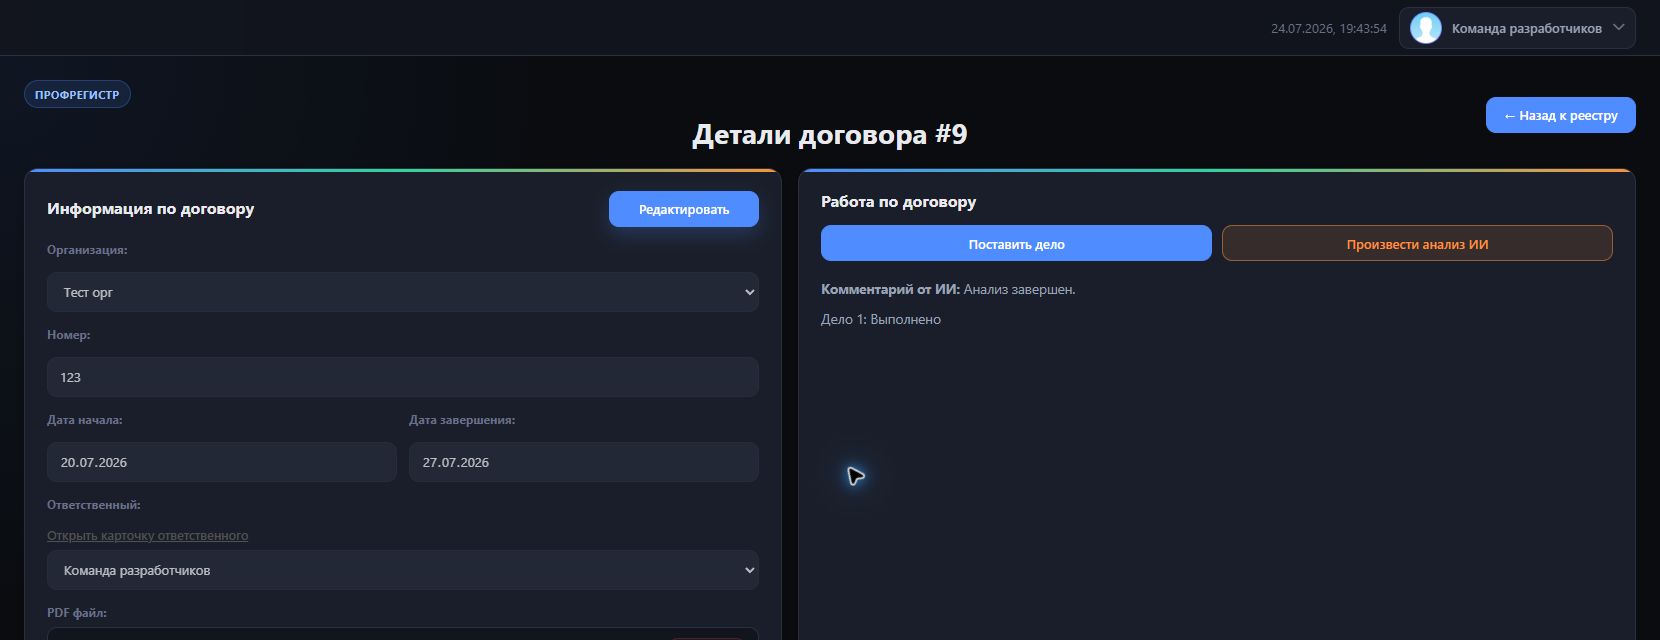Click the Редактировать button

point(684,209)
